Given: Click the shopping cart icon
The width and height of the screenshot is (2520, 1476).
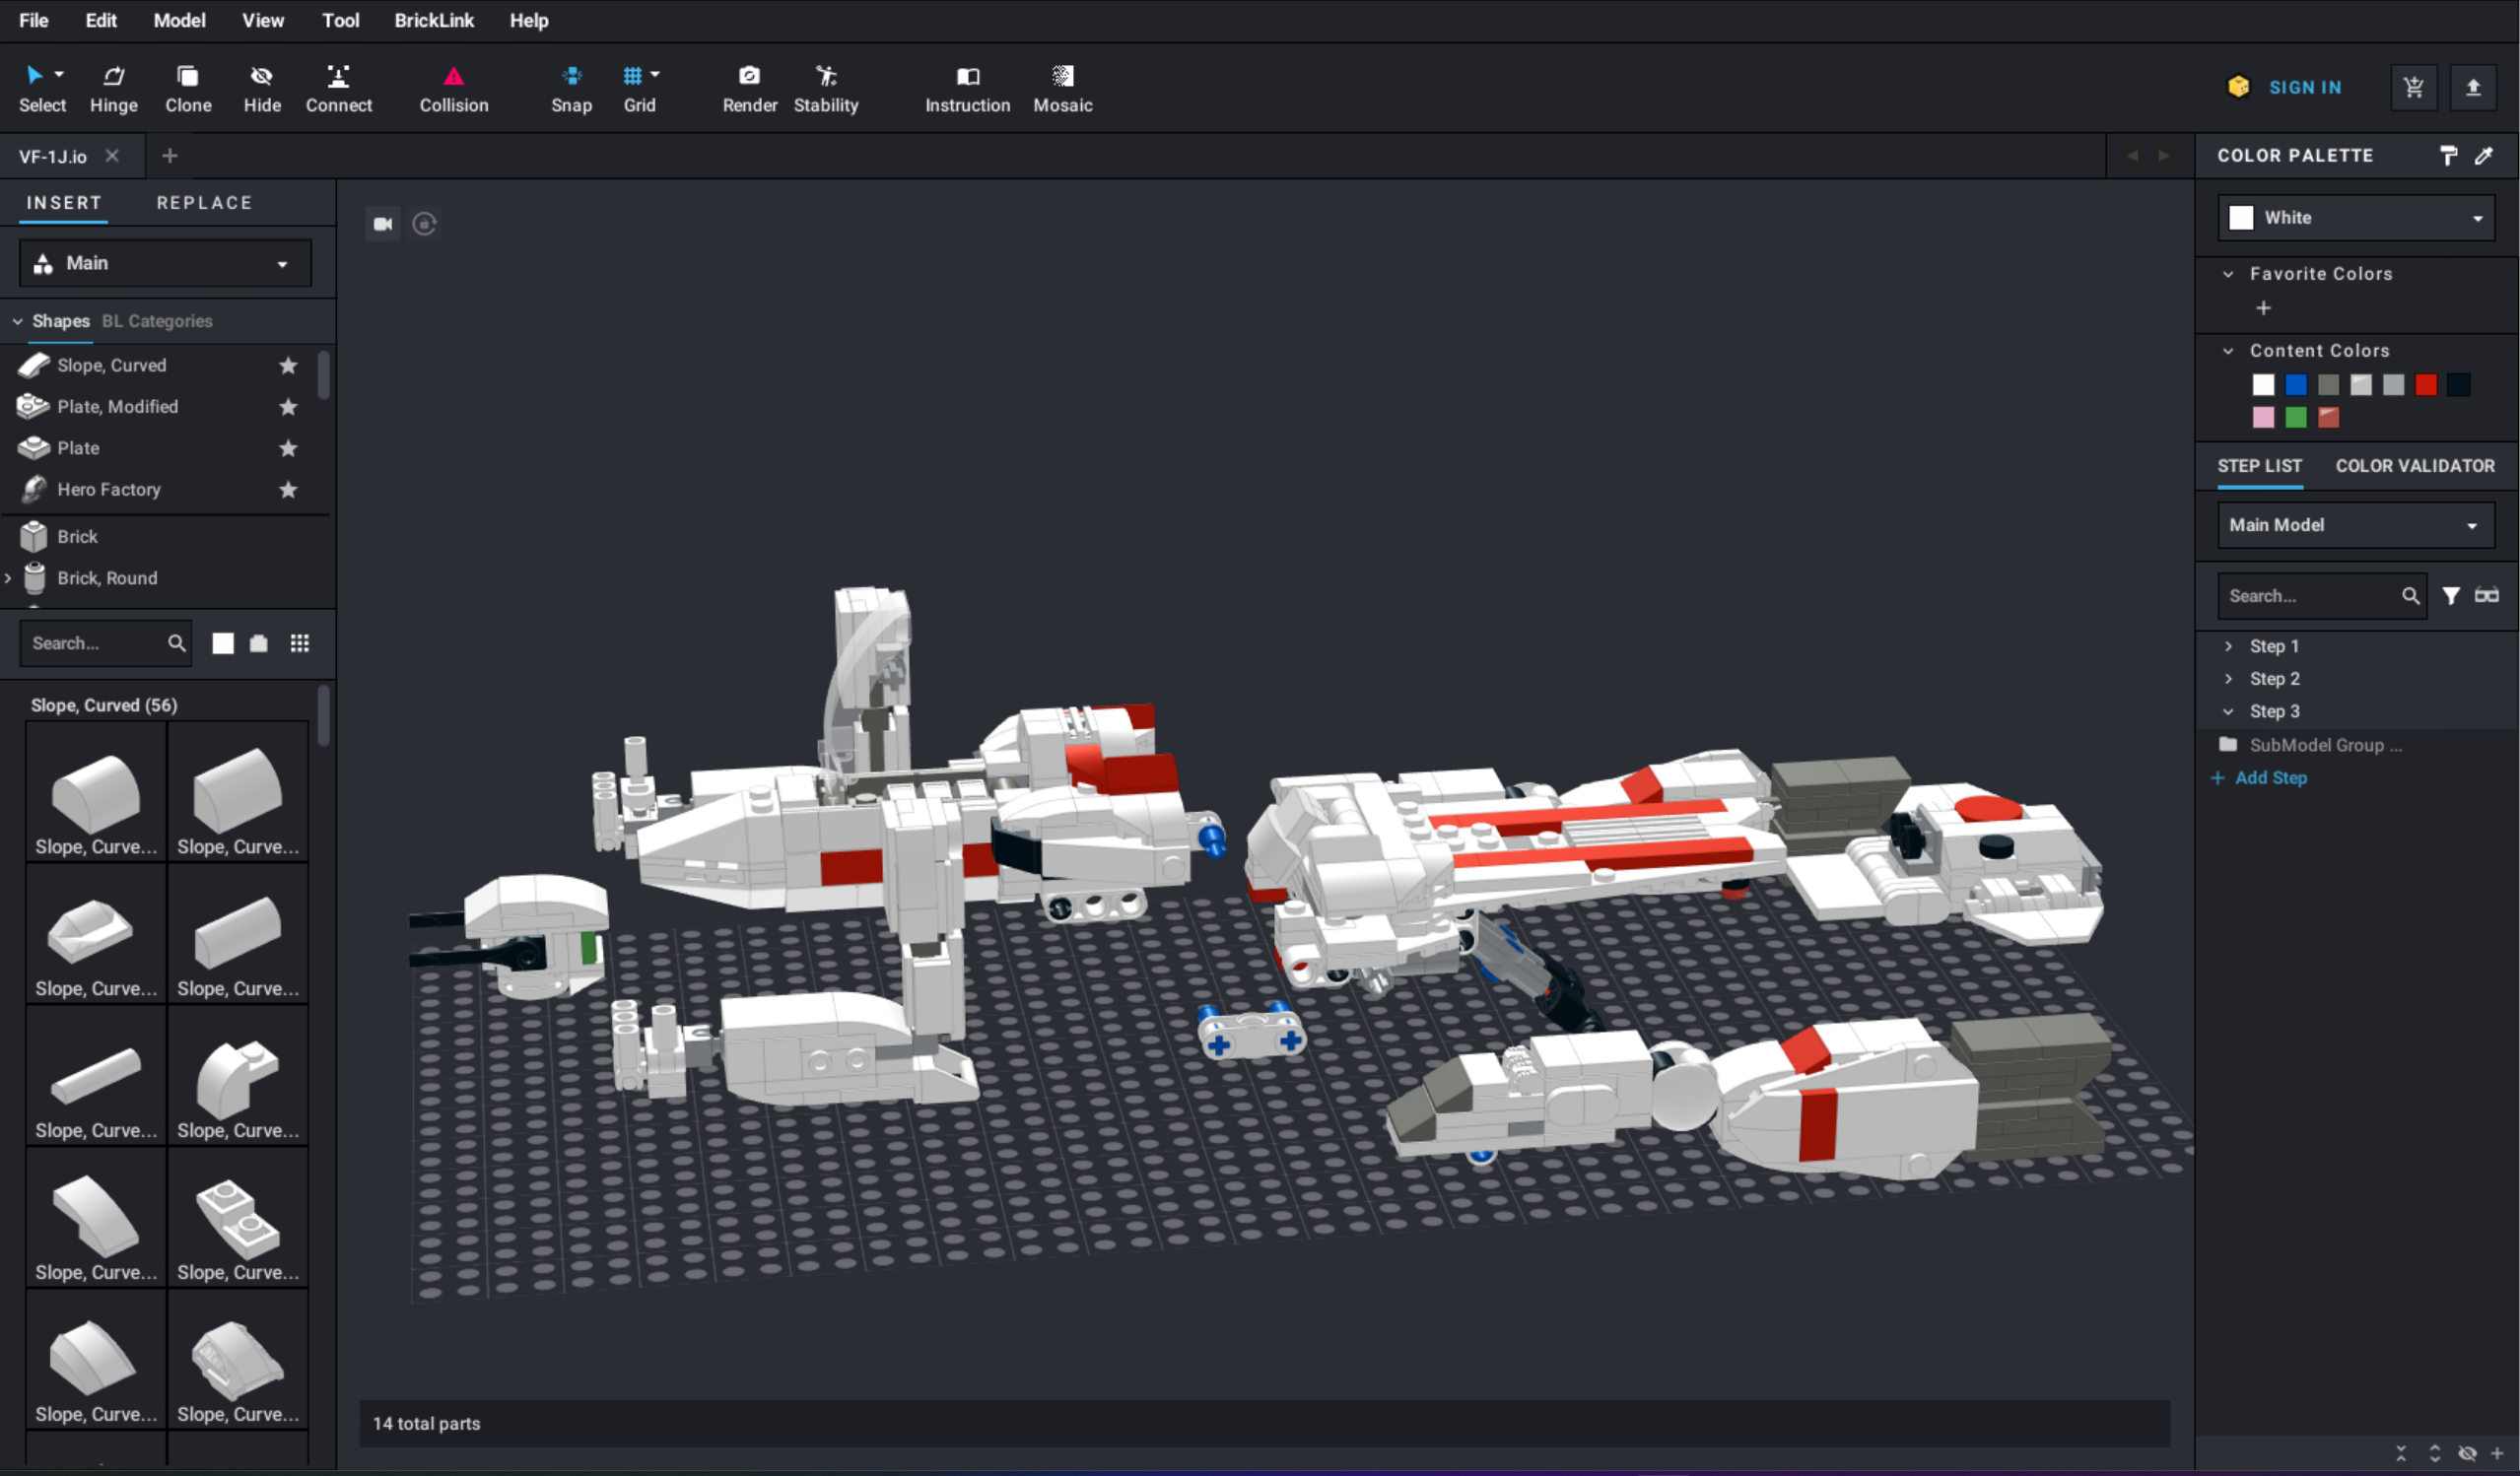Looking at the screenshot, I should (x=2413, y=88).
